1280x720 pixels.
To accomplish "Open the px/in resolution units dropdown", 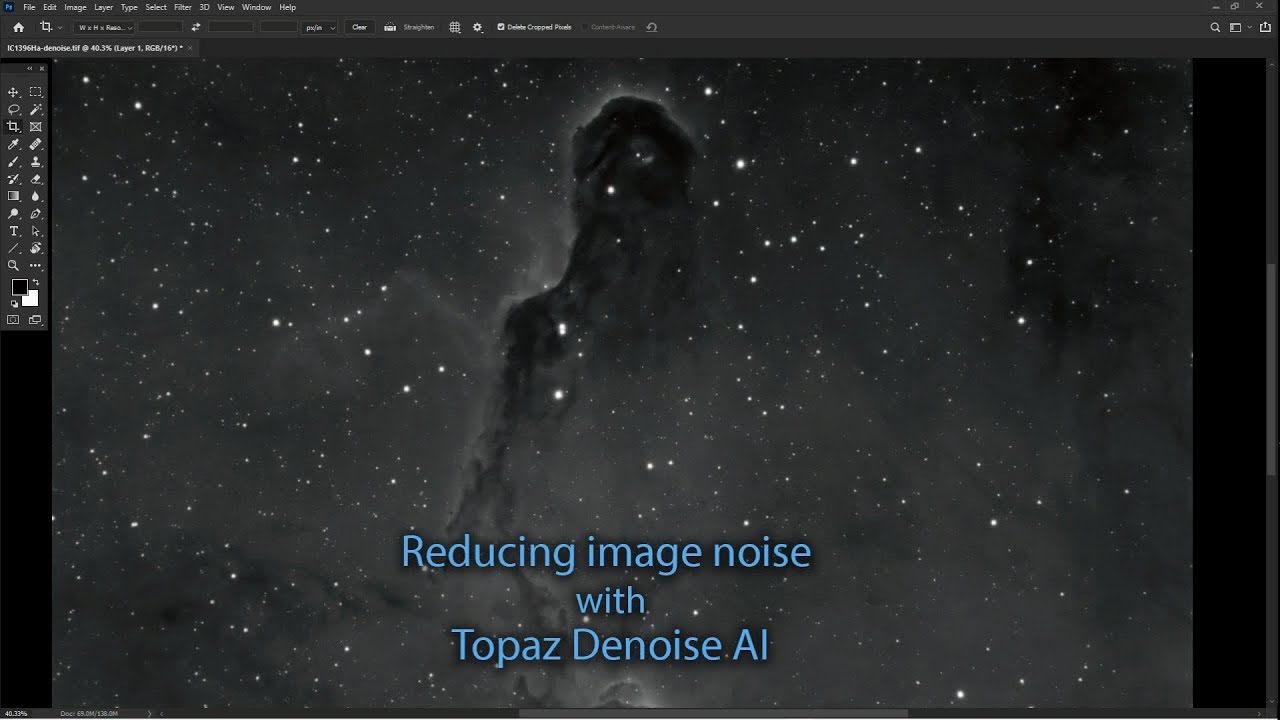I will [320, 27].
